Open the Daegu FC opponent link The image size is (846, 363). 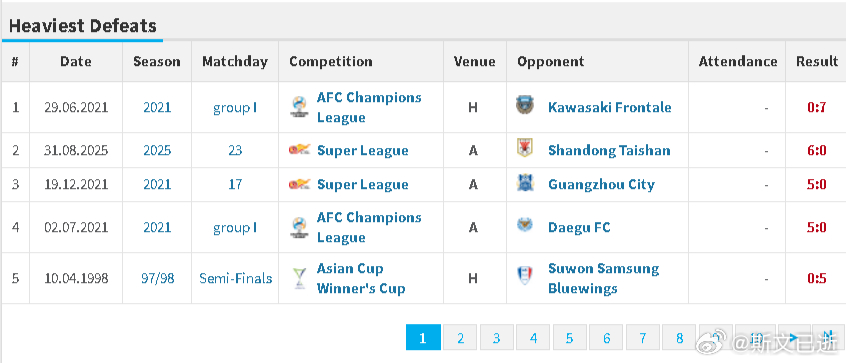[x=579, y=227]
